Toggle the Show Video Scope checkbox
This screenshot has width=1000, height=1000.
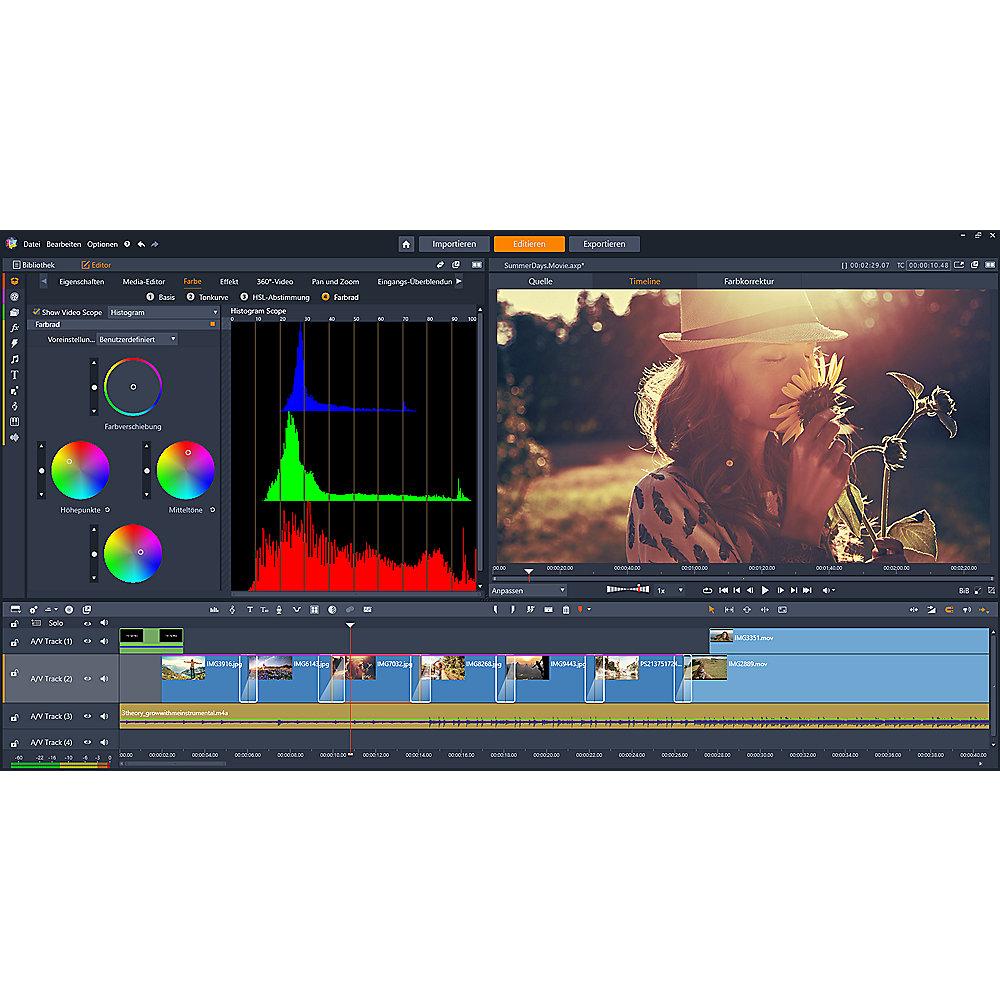pos(36,312)
